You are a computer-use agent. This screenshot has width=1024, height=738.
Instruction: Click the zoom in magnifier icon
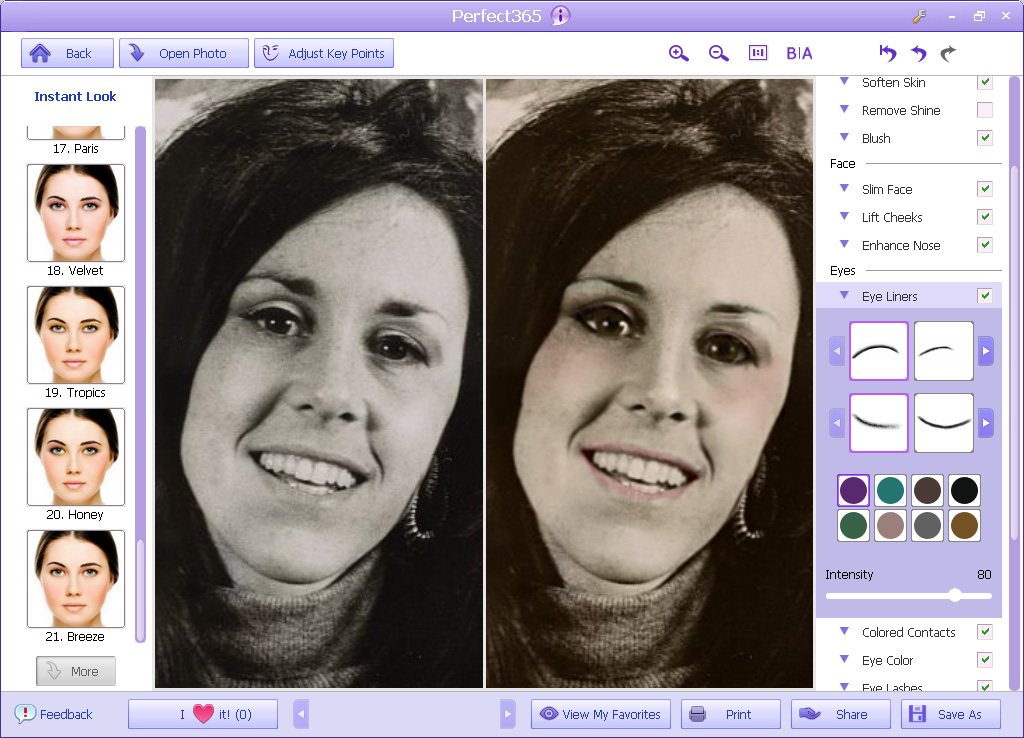coord(679,53)
